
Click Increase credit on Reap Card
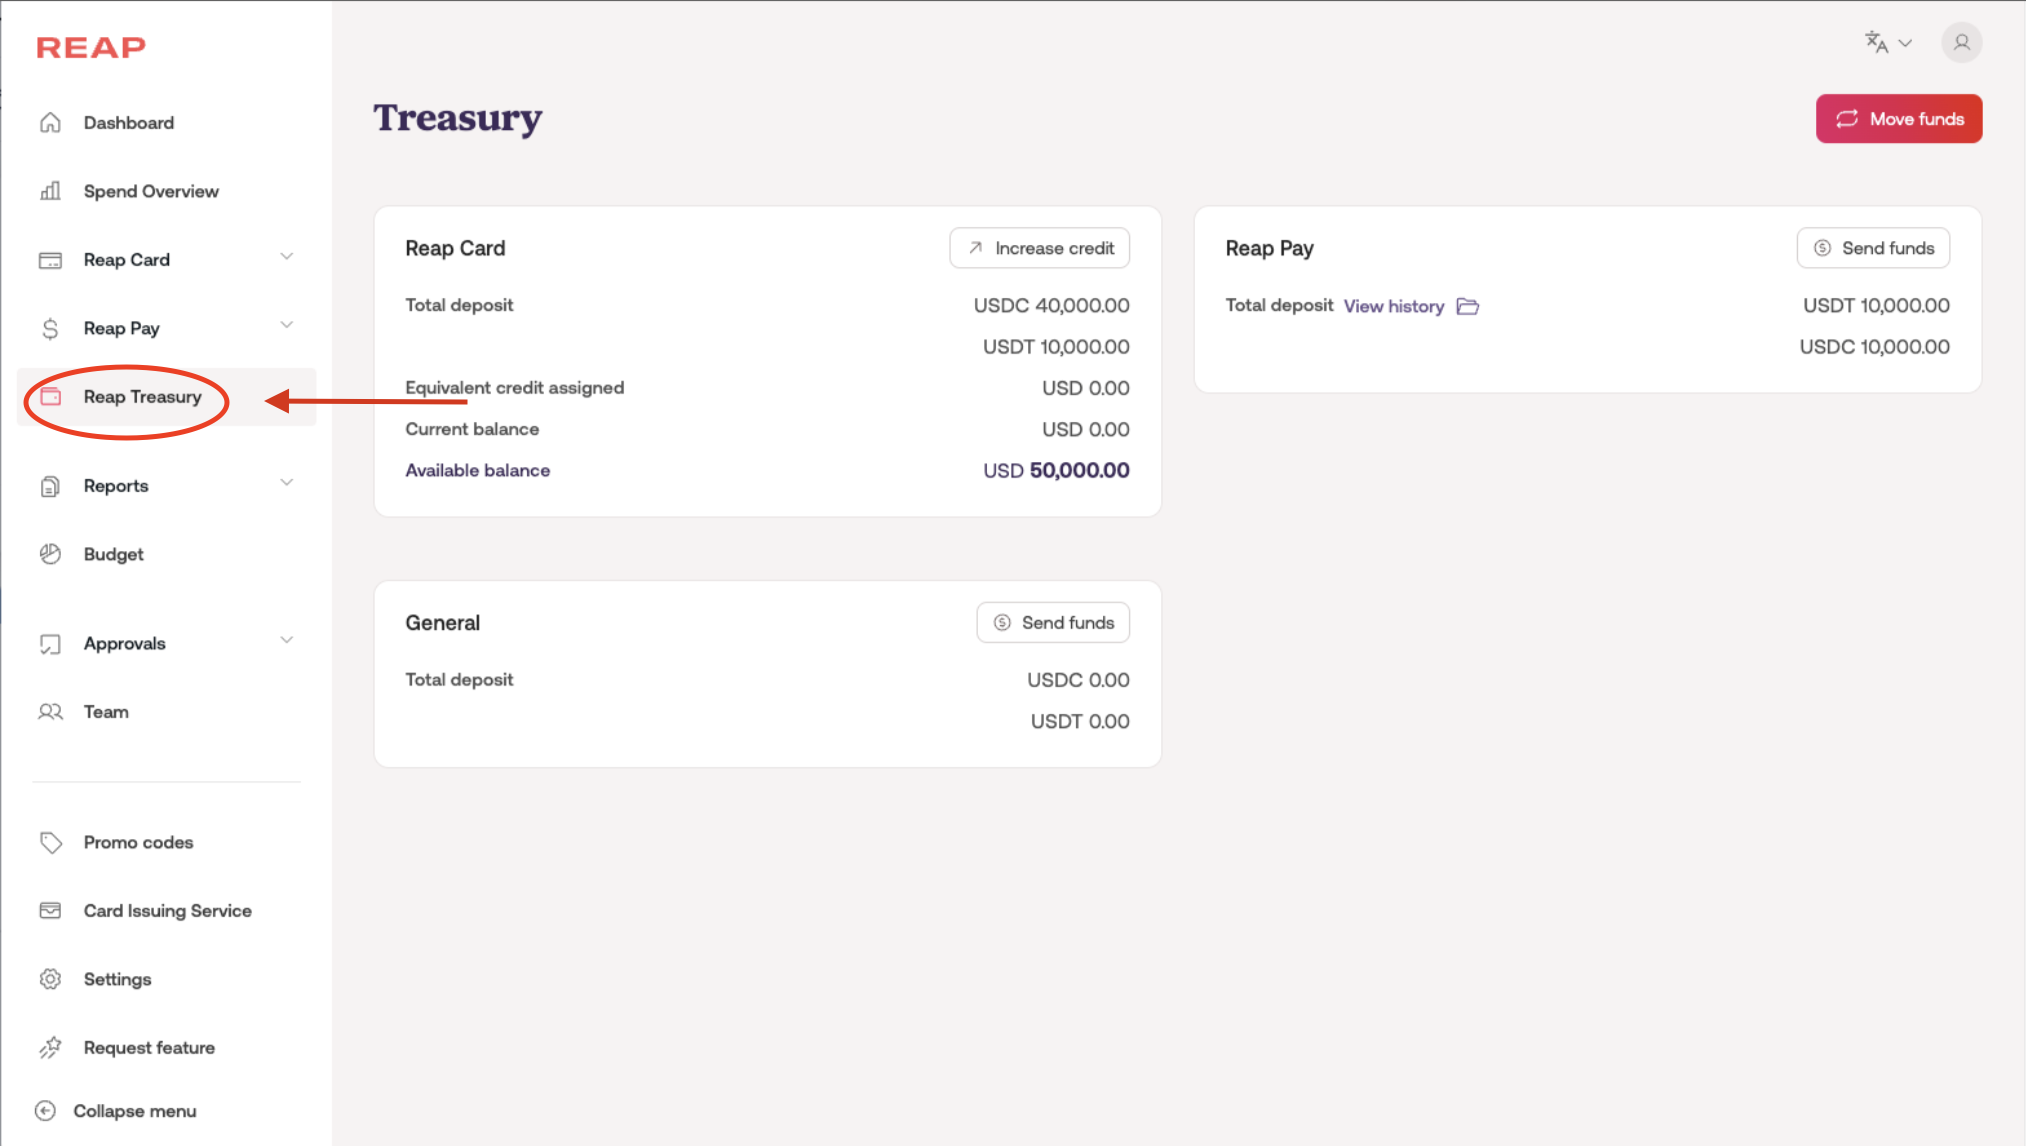click(1039, 248)
